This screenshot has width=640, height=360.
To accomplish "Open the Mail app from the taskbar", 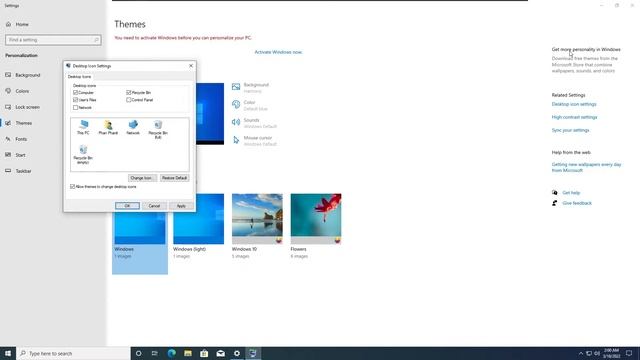I will (x=220, y=353).
